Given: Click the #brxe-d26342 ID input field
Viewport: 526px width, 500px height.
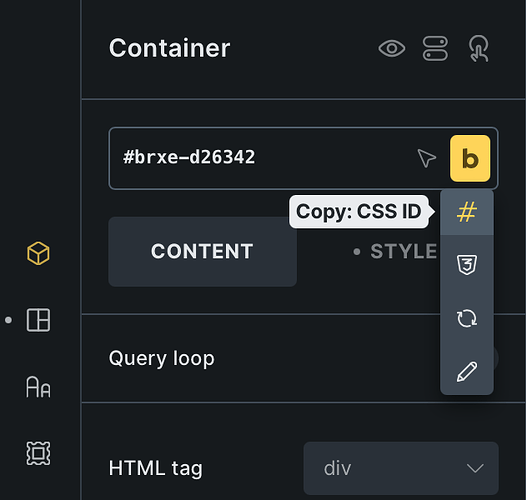Looking at the screenshot, I should [262, 158].
